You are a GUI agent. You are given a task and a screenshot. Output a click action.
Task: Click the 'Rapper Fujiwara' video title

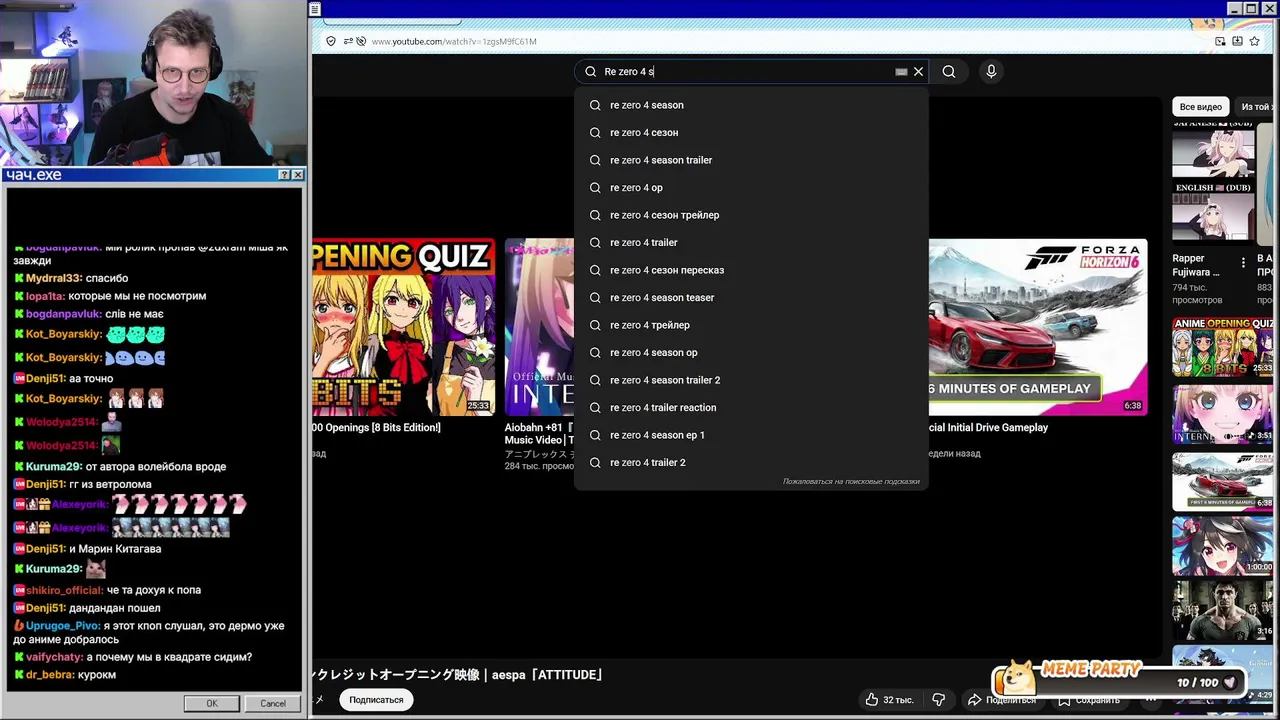point(1196,265)
